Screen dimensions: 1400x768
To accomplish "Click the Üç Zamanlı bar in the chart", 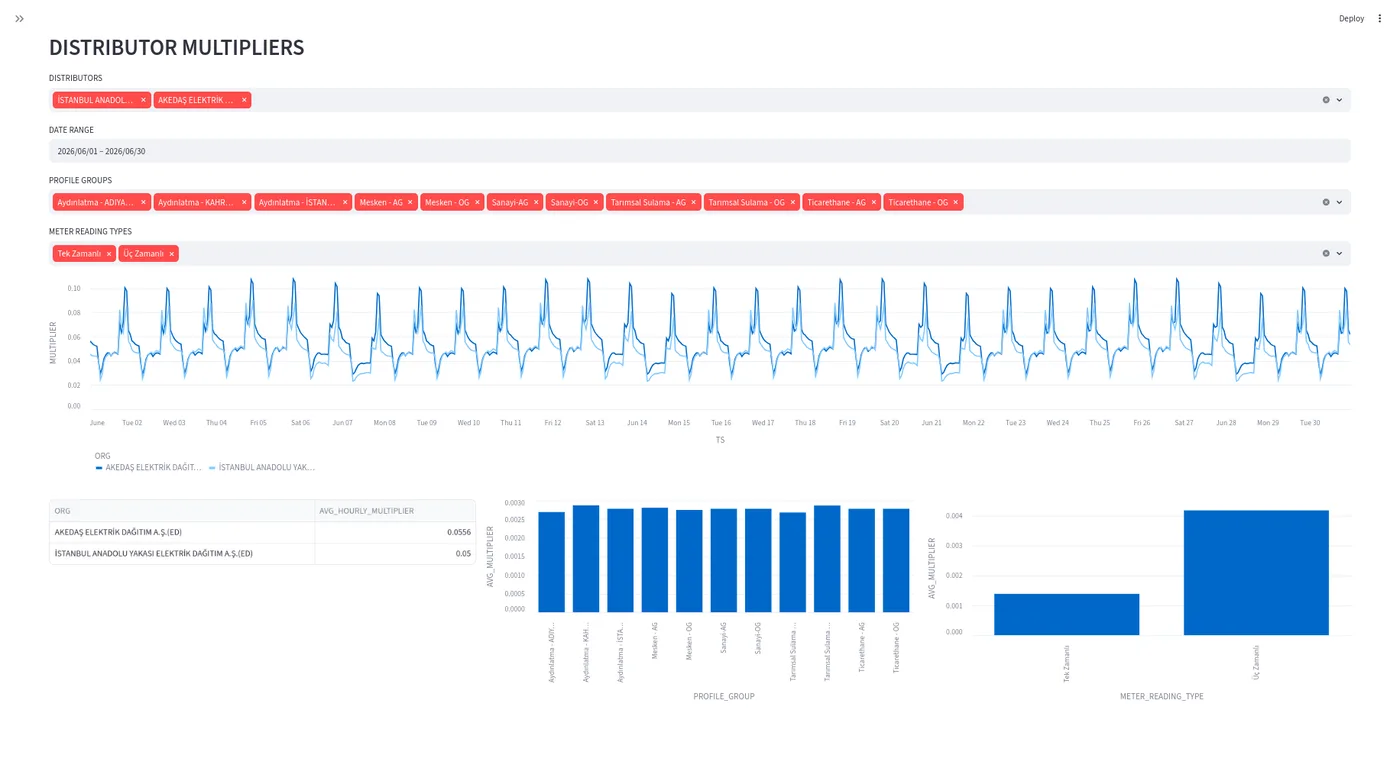I will point(1256,573).
